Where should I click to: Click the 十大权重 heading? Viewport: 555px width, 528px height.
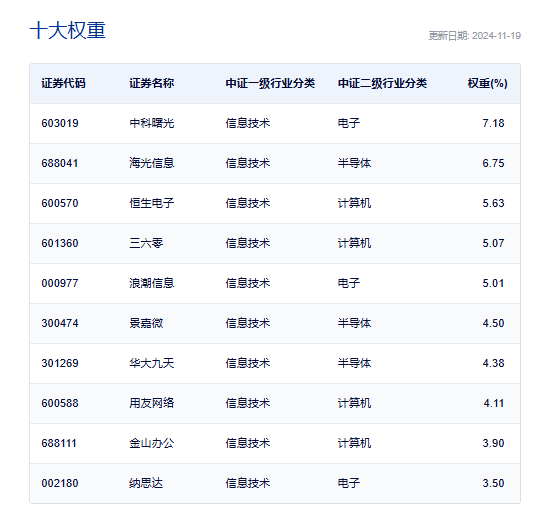(68, 30)
